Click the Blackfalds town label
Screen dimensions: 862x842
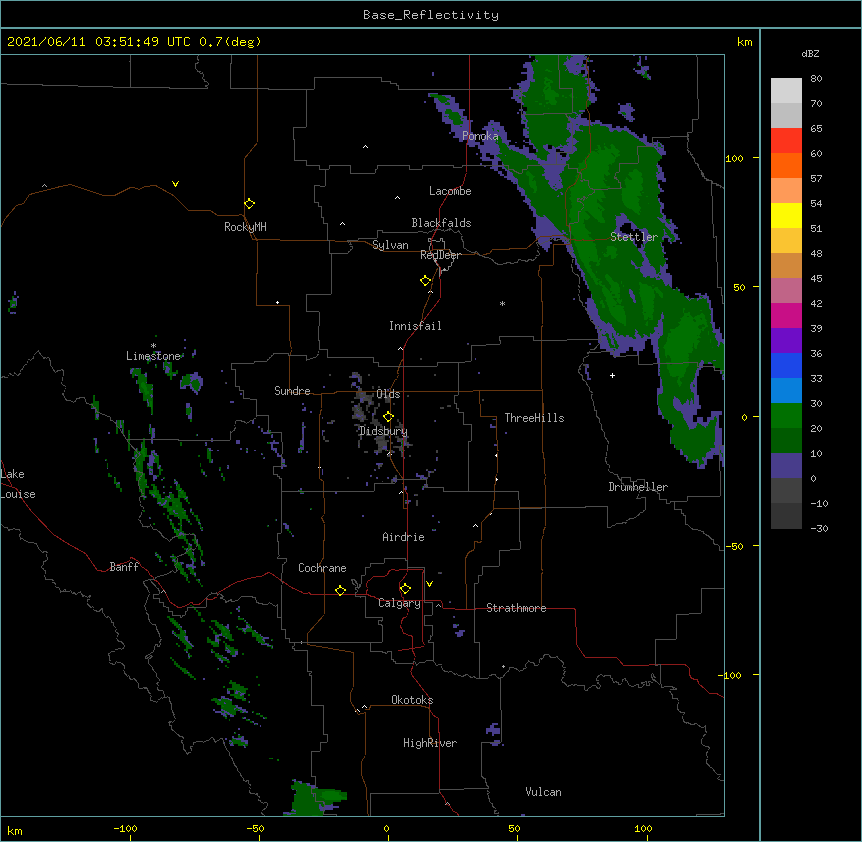pyautogui.click(x=441, y=223)
